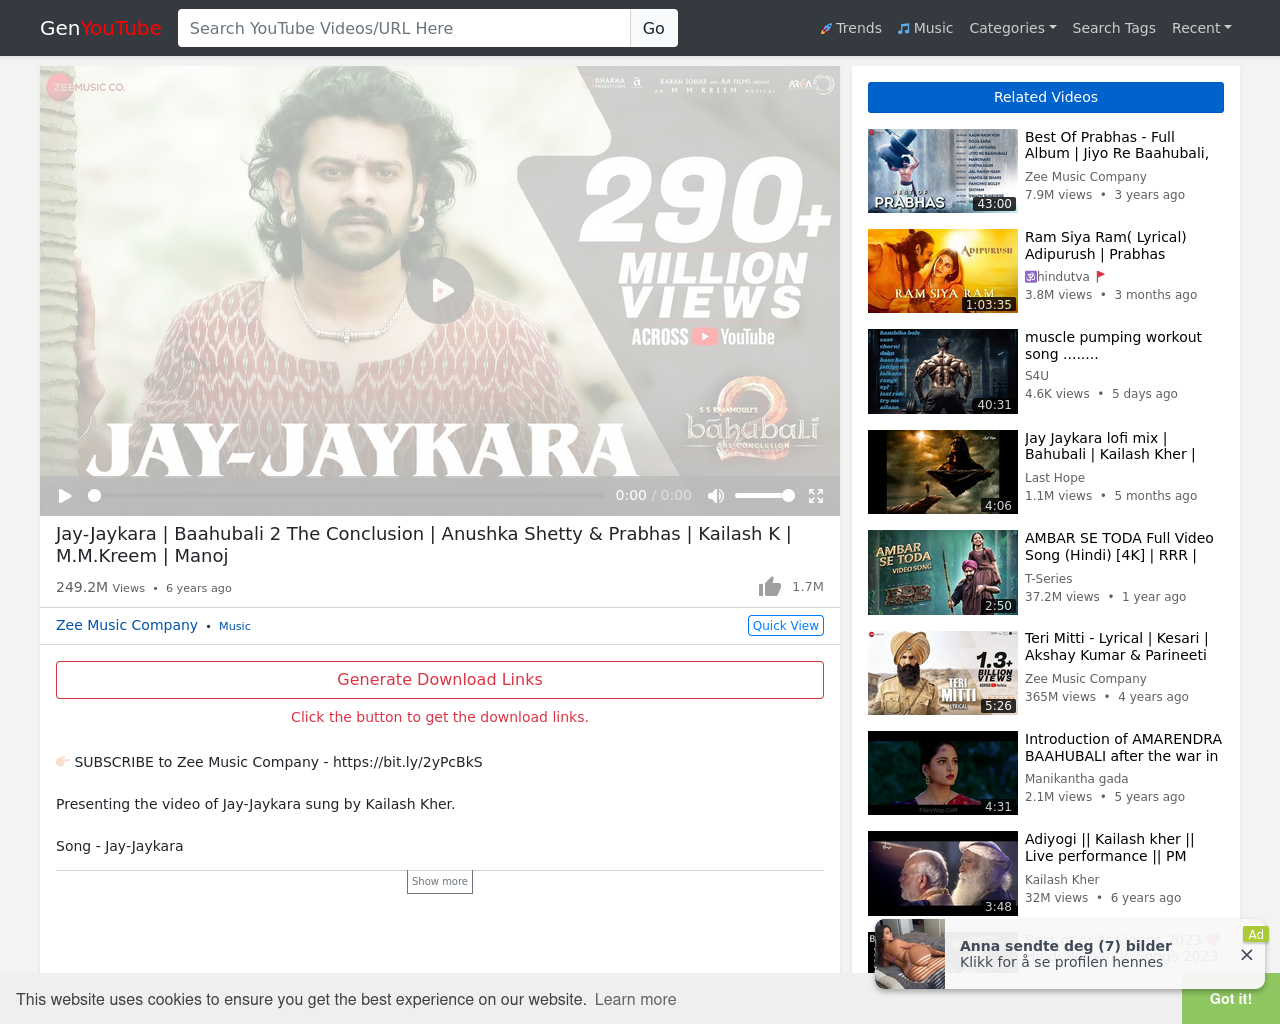Click the Last Hope channel name
Viewport: 1280px width, 1024px height.
point(1055,478)
